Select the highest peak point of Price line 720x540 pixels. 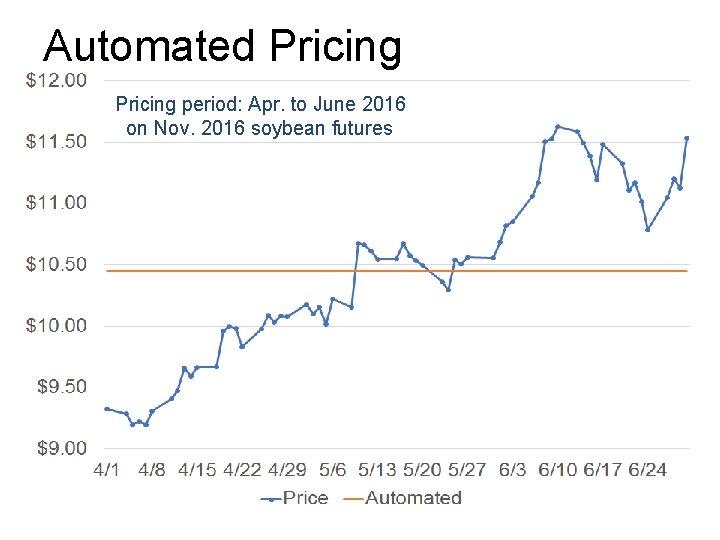(557, 127)
